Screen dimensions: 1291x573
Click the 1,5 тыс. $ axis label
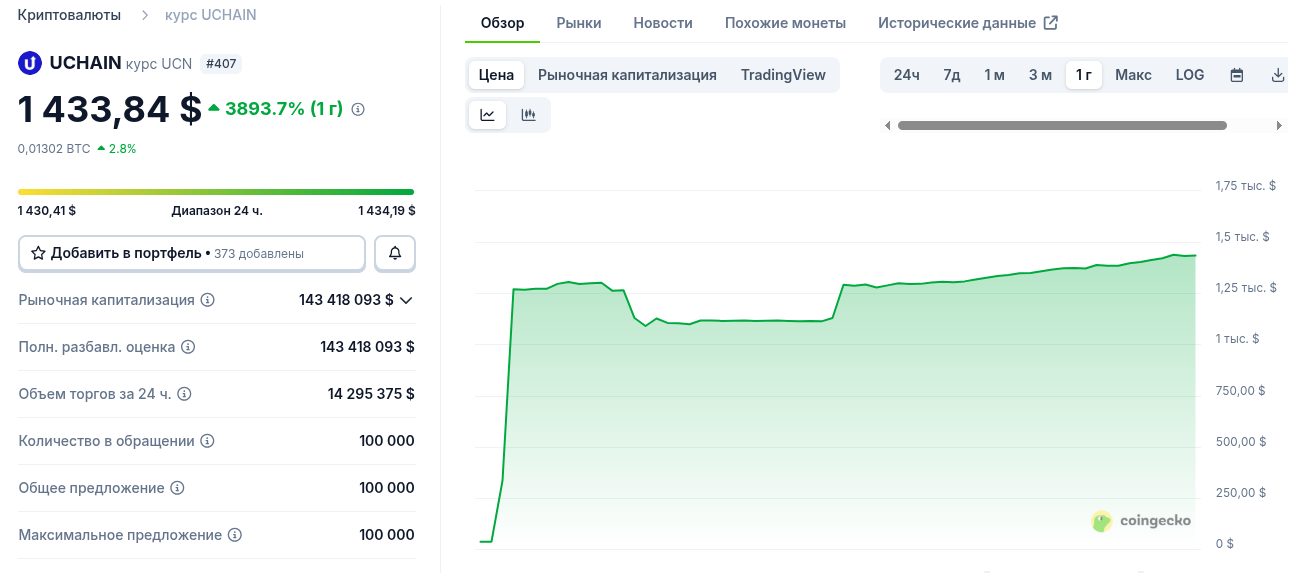click(x=1242, y=237)
